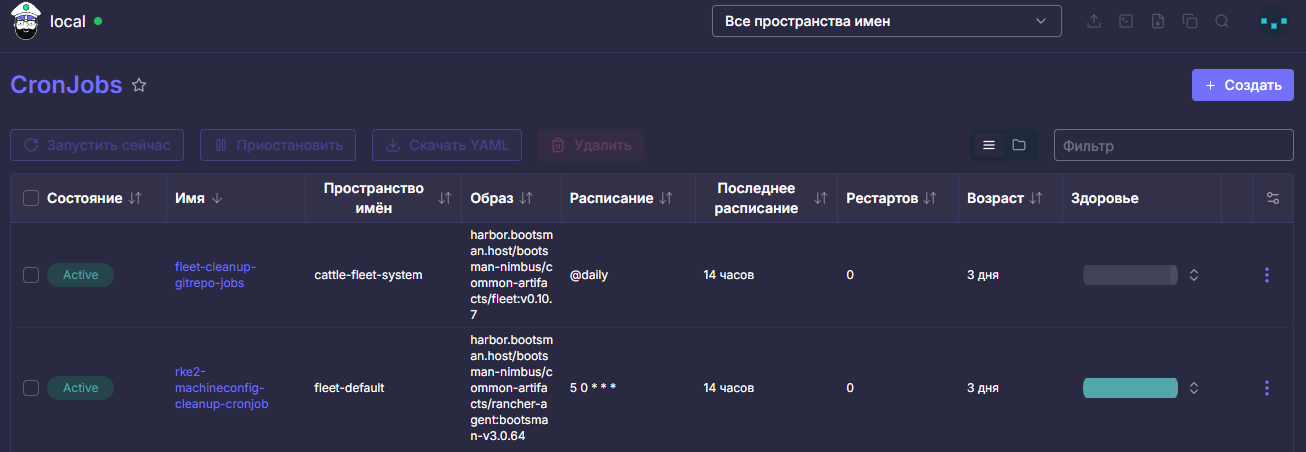Expand health details for fleet-cleanup-gitrepo-jobs
This screenshot has width=1306, height=452.
point(1194,275)
